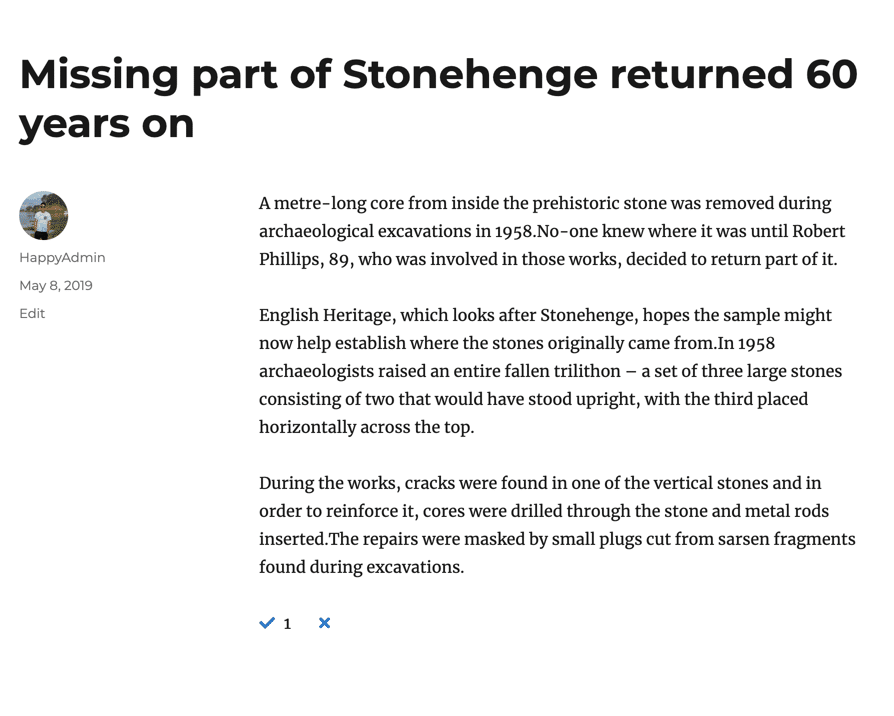Click the like count number 1
The width and height of the screenshot is (894, 716).
click(287, 624)
